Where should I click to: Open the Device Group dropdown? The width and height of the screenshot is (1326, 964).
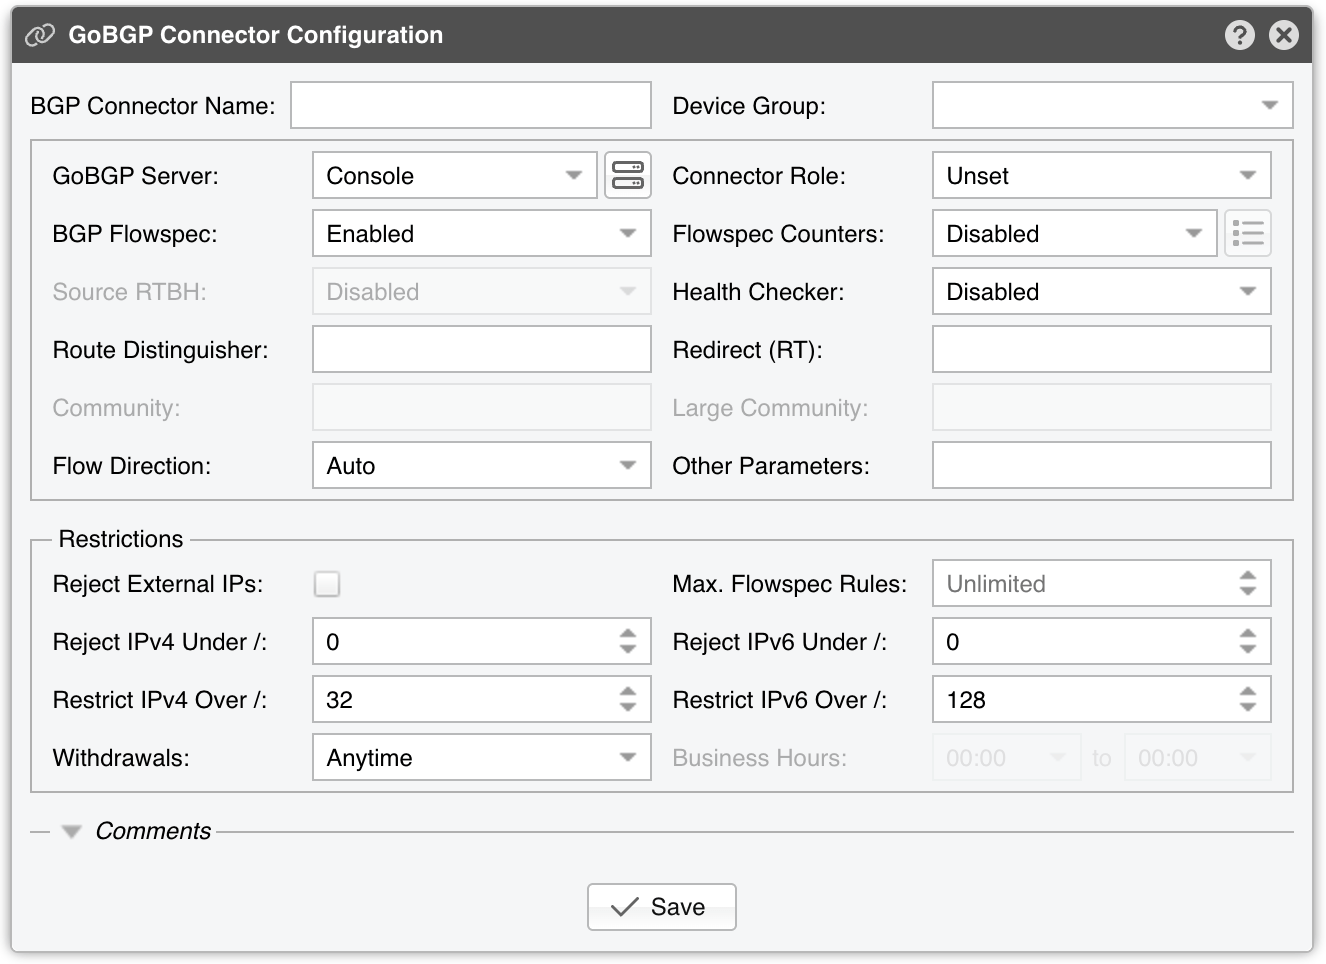1113,106
